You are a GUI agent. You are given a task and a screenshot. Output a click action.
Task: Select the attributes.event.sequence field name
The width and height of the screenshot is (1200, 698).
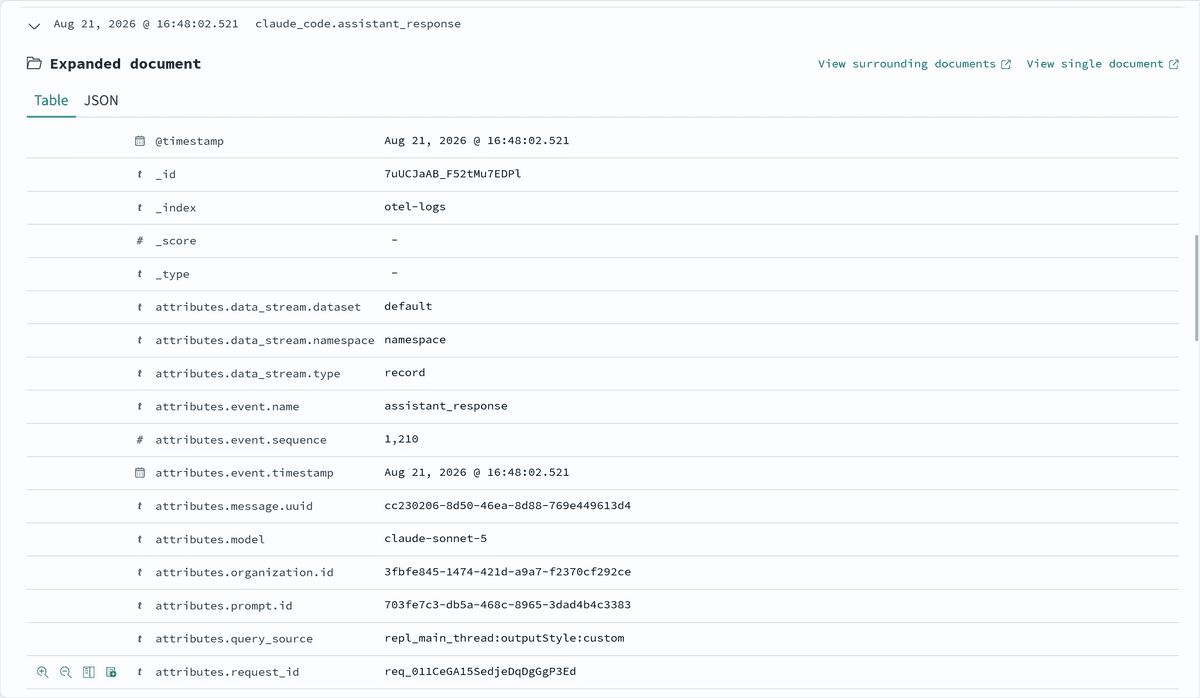click(241, 440)
